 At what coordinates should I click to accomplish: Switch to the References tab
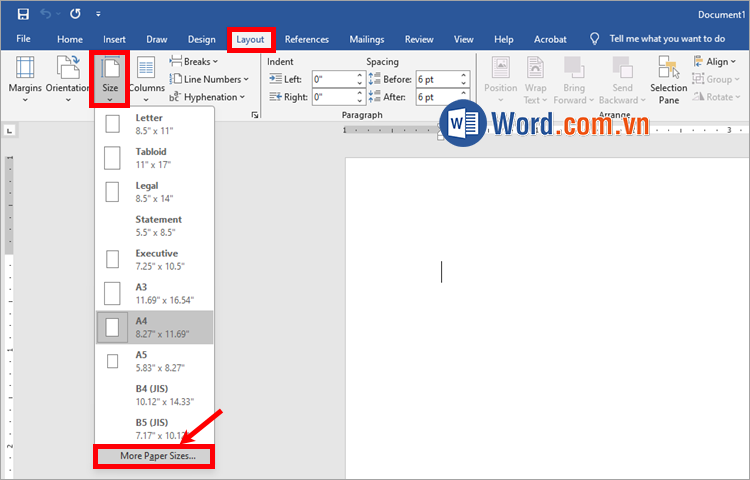[306, 39]
